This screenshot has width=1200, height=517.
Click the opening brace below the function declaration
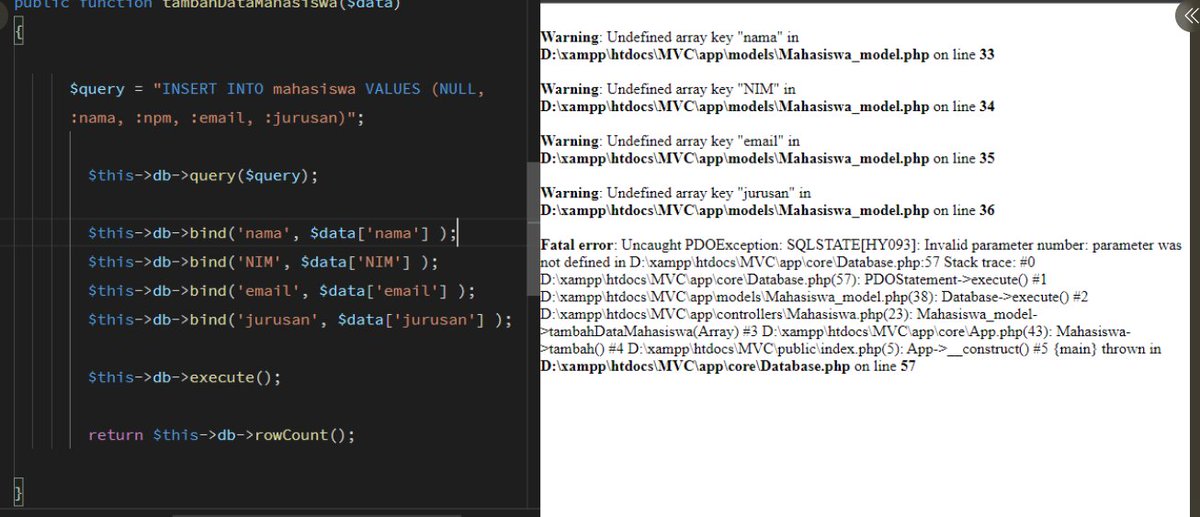(x=19, y=32)
